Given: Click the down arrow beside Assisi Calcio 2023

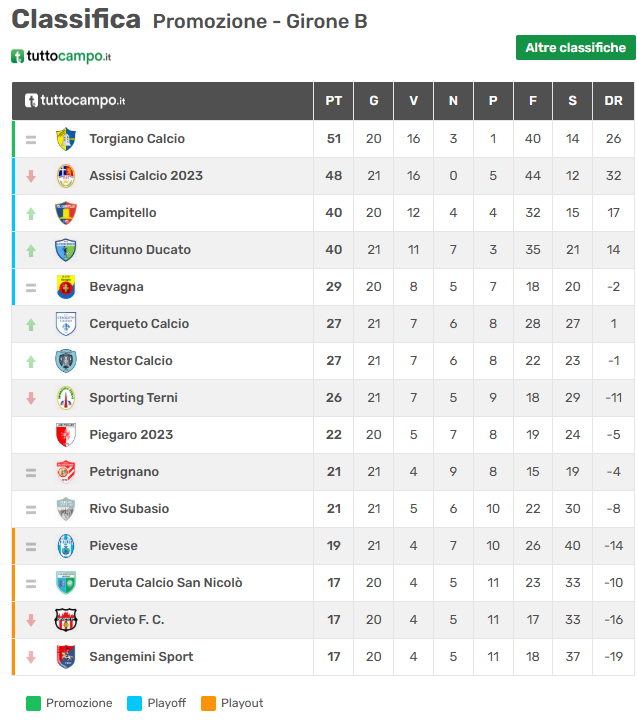Looking at the screenshot, I should coord(31,176).
